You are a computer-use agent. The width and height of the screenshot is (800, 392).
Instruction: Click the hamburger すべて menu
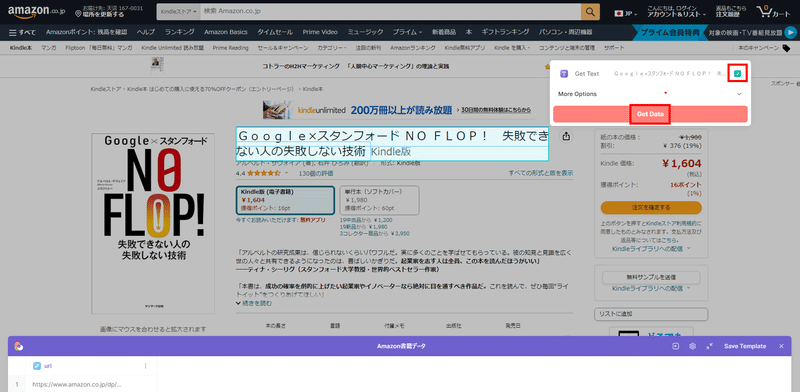22,32
